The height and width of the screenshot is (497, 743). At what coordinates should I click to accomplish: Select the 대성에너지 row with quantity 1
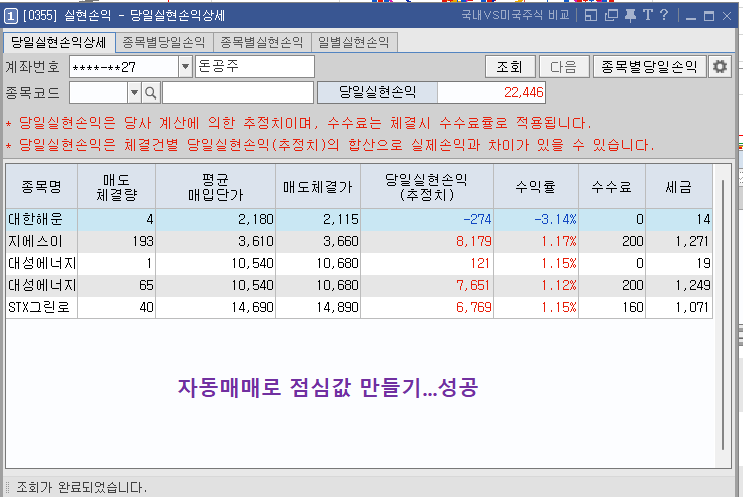pyautogui.click(x=359, y=263)
